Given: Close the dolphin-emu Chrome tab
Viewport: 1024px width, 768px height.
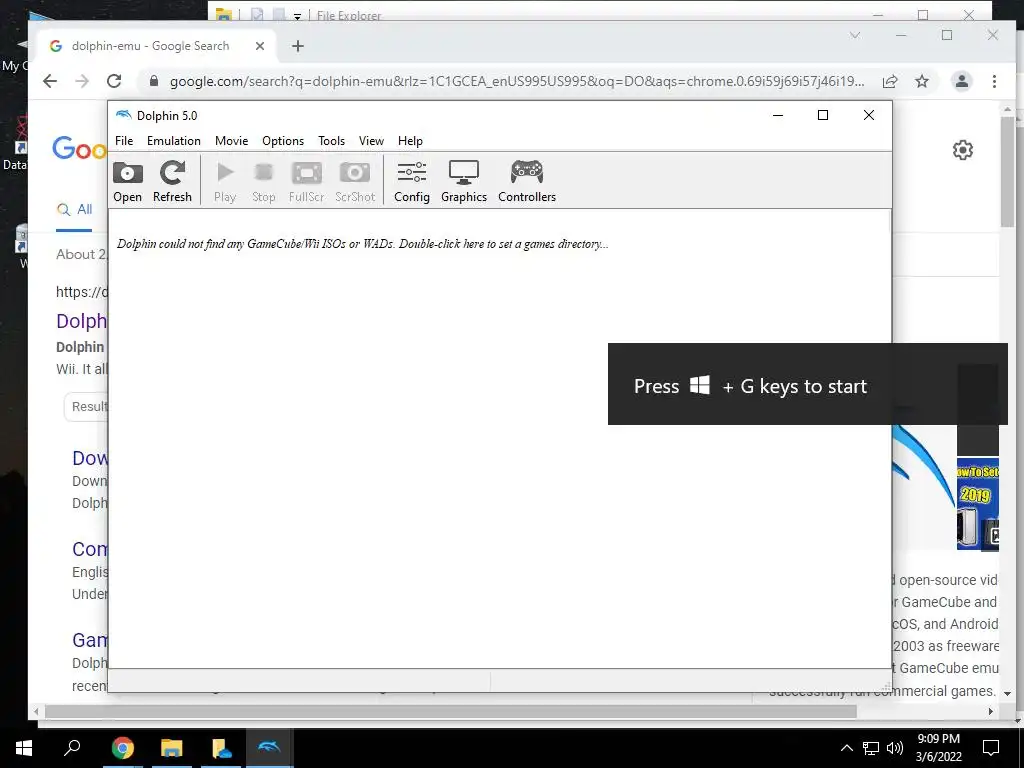Looking at the screenshot, I should (260, 46).
